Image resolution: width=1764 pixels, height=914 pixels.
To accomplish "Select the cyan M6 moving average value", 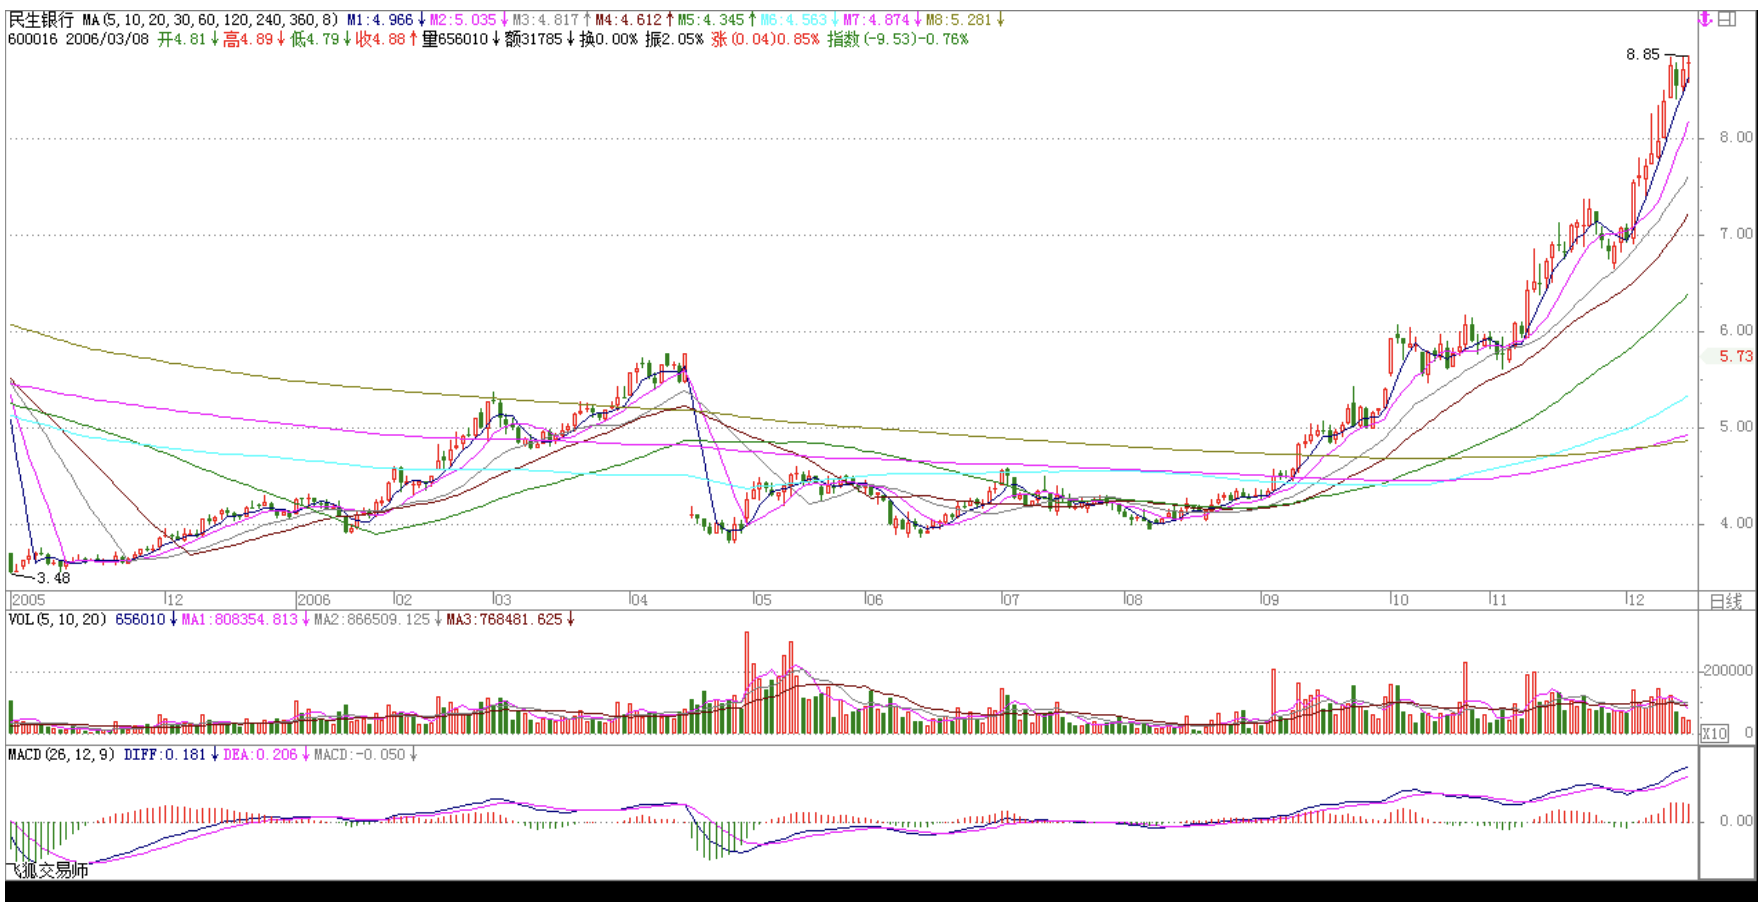I will (794, 20).
